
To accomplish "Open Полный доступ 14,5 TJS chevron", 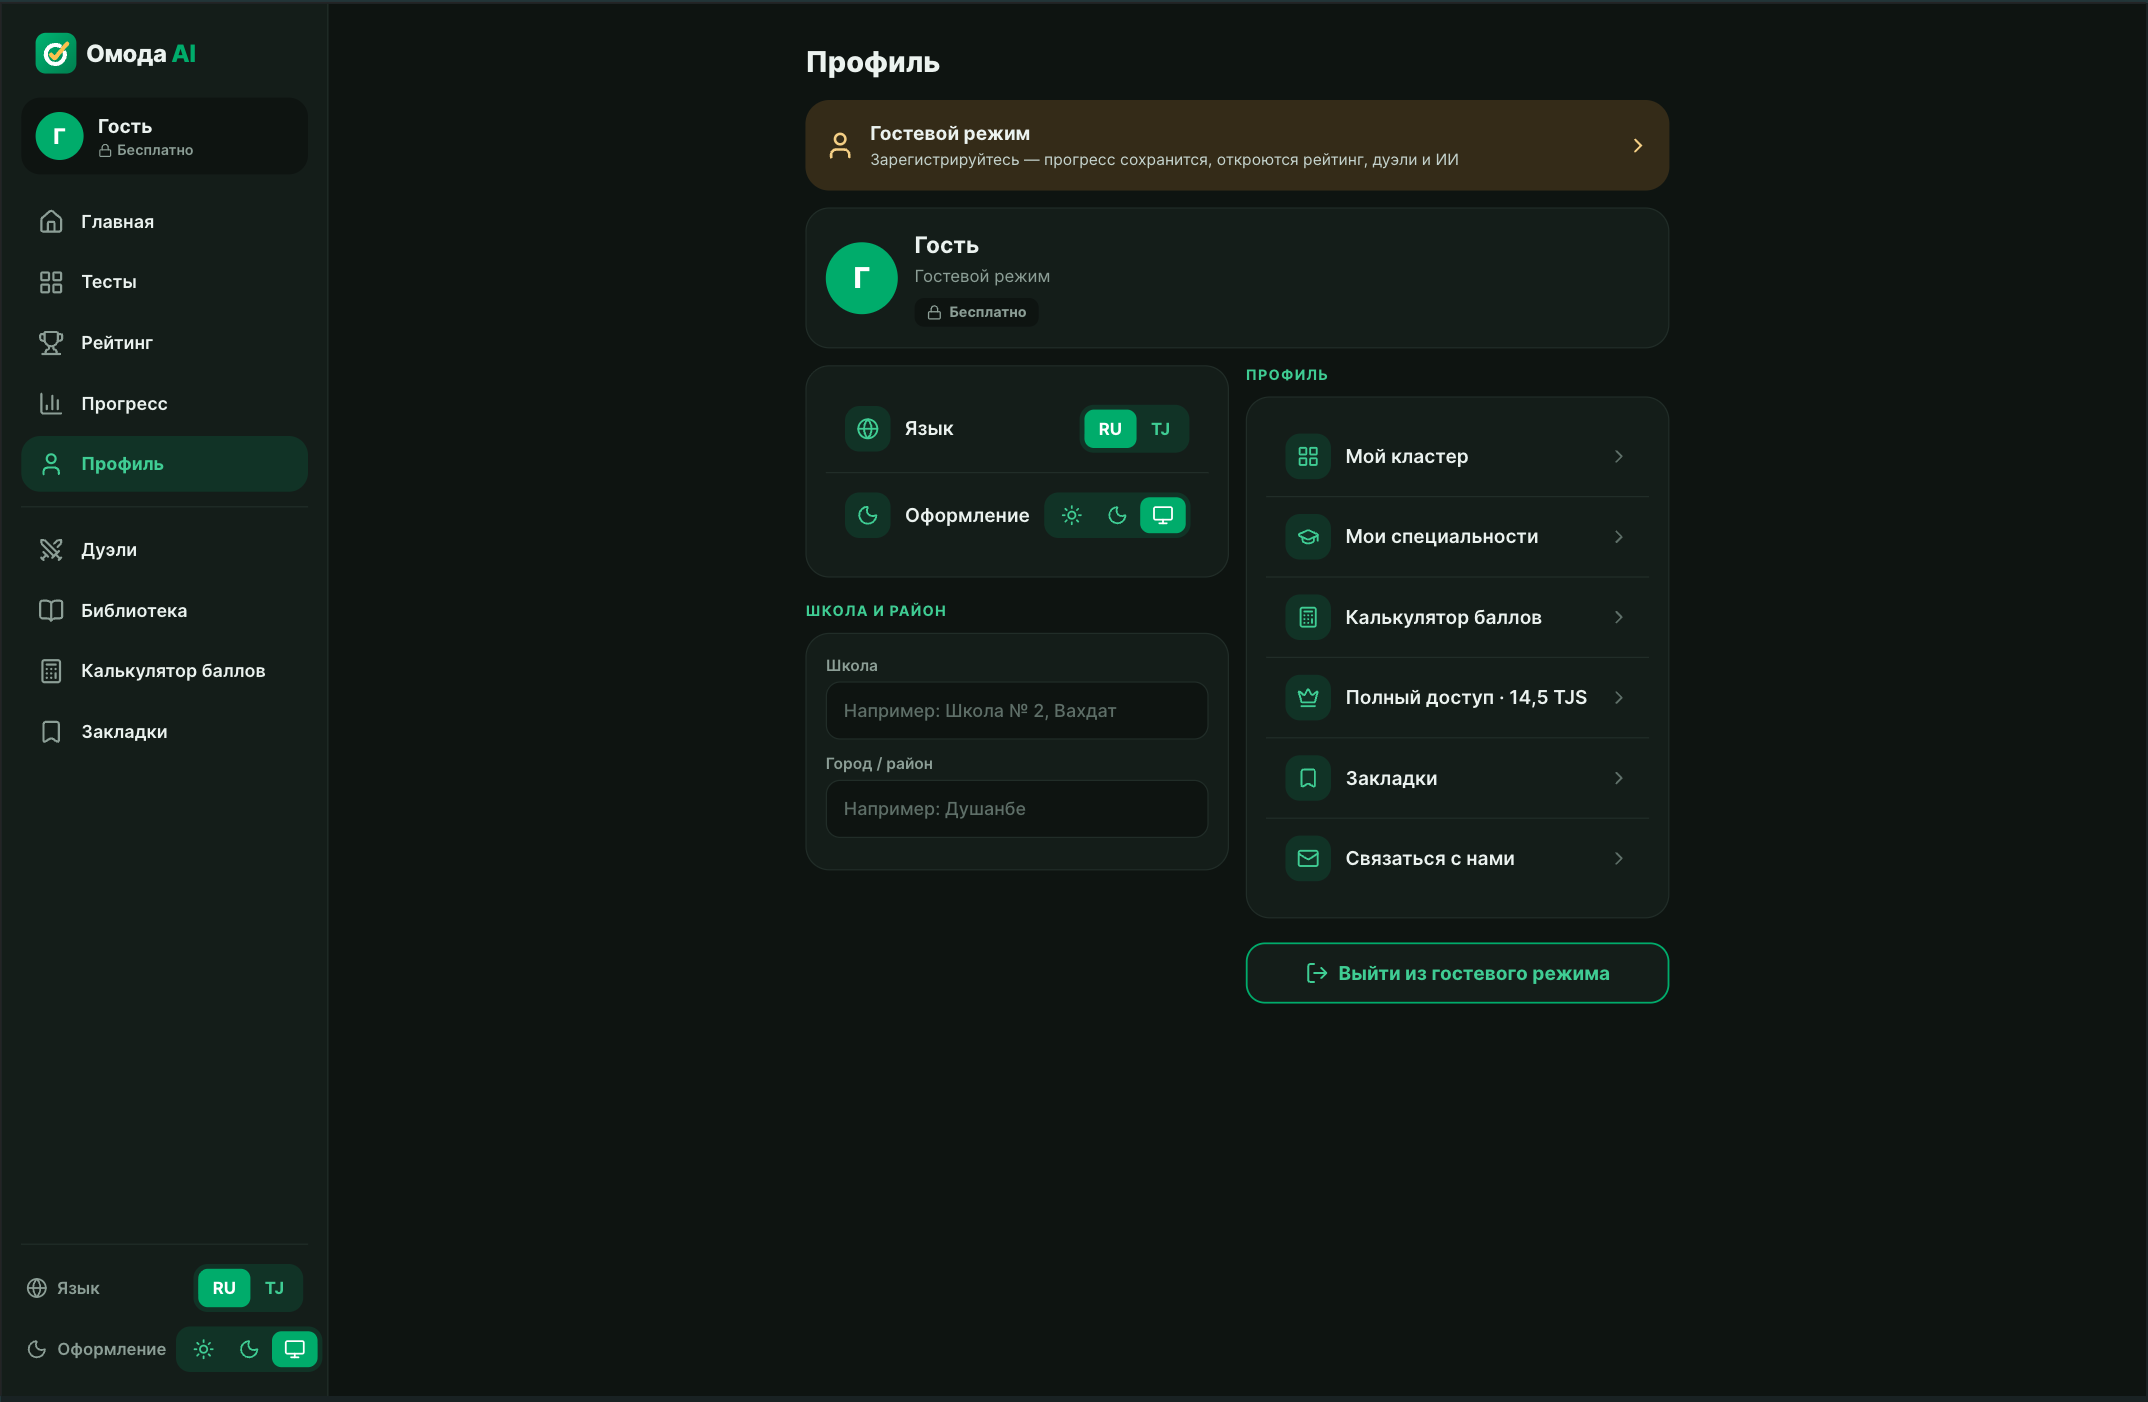I will point(1619,698).
